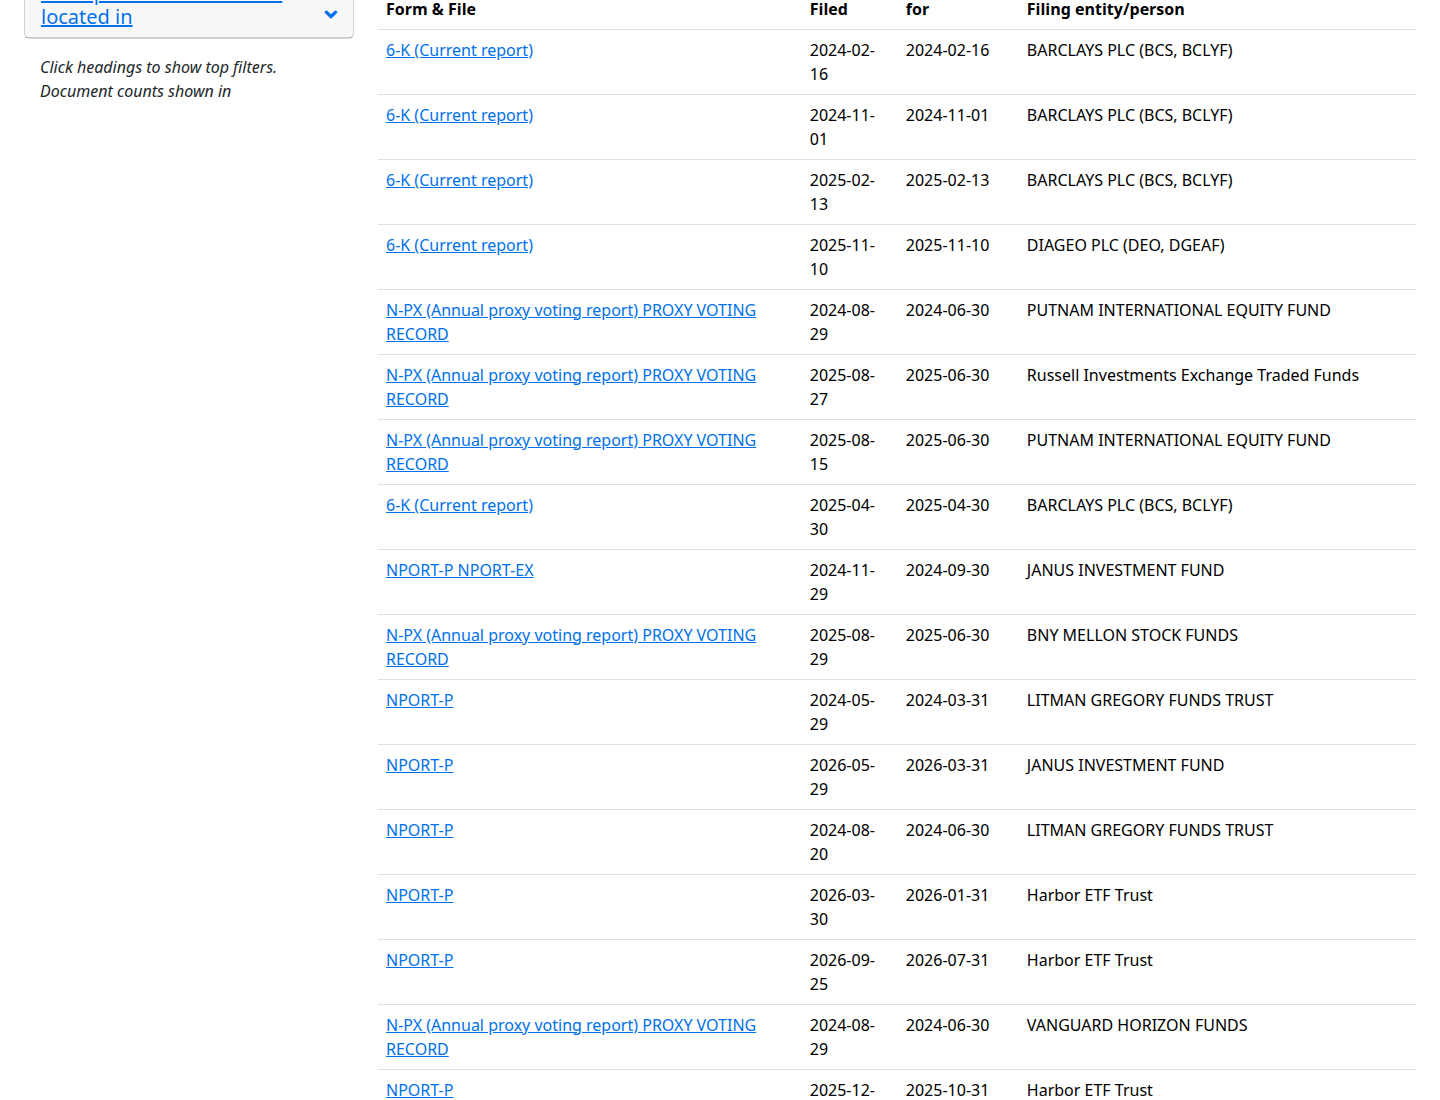Click the "Filing entity/person" column header
The height and width of the screenshot is (1100, 1440).
click(1106, 10)
